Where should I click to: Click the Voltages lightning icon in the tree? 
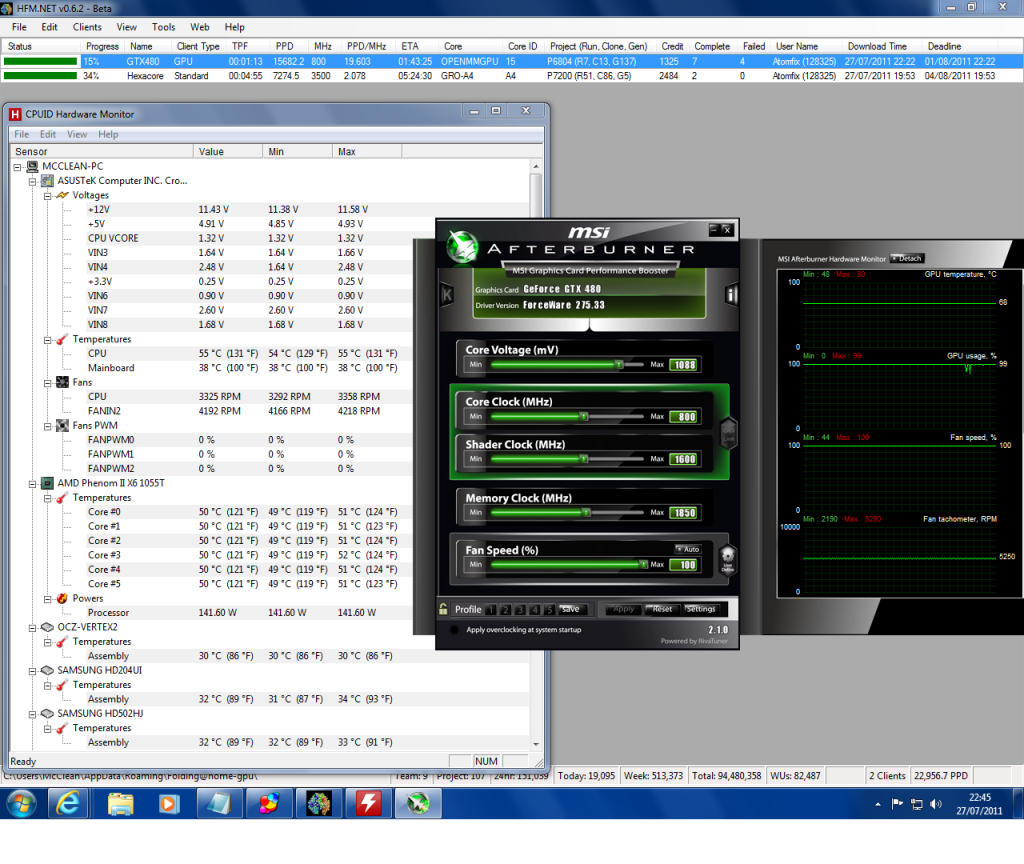click(62, 195)
